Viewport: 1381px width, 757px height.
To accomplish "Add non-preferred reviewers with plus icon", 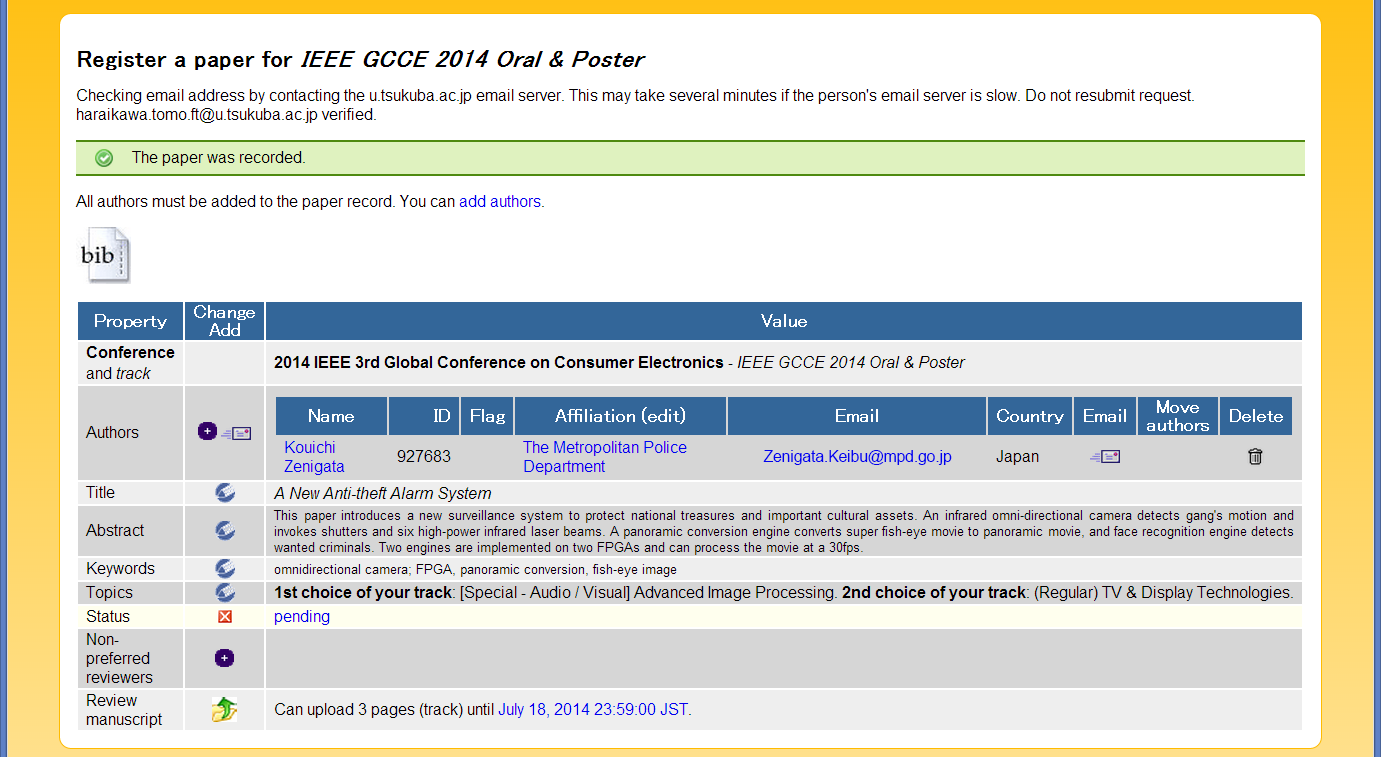I will 225,658.
